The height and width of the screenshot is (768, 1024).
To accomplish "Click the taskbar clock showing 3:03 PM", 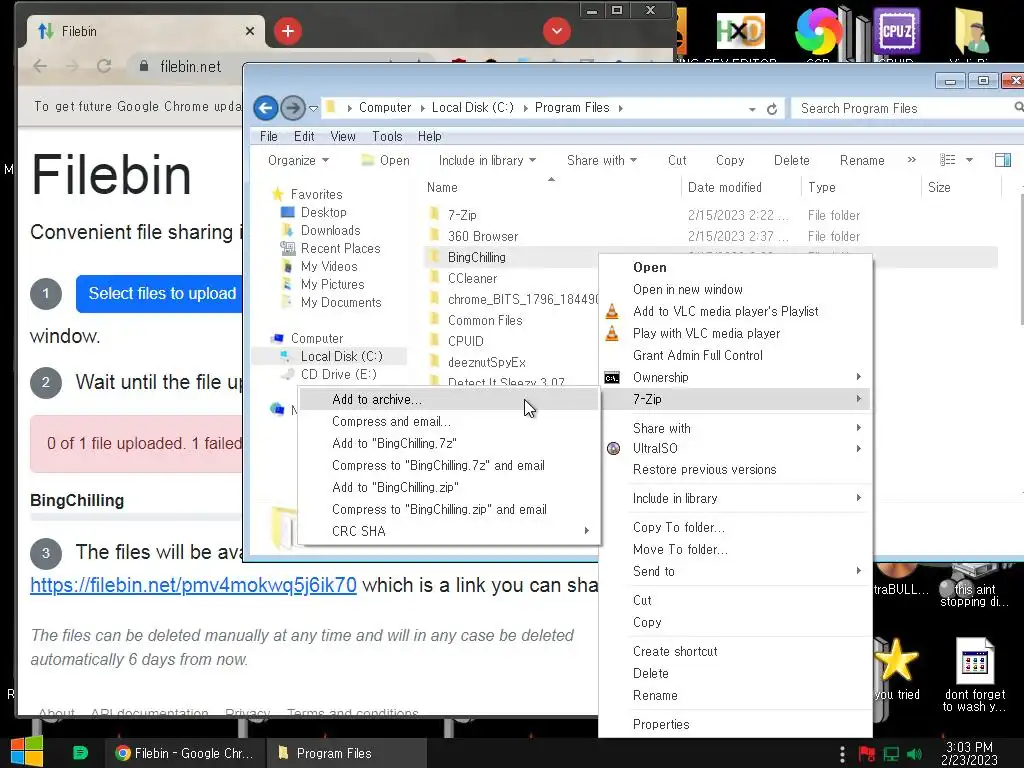I will (x=969, y=753).
